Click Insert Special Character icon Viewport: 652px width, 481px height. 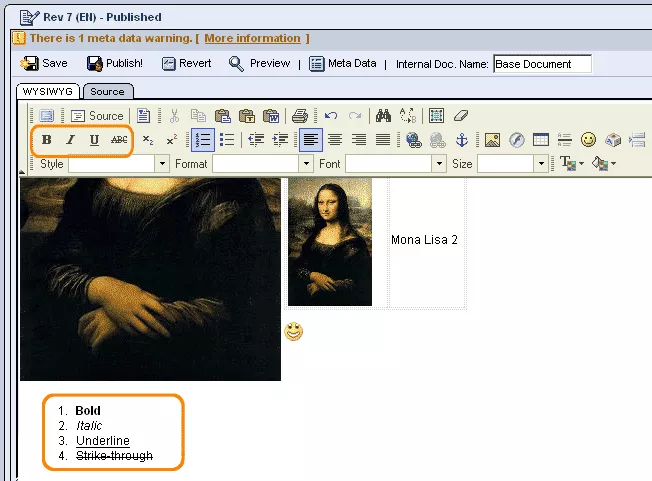[x=613, y=140]
